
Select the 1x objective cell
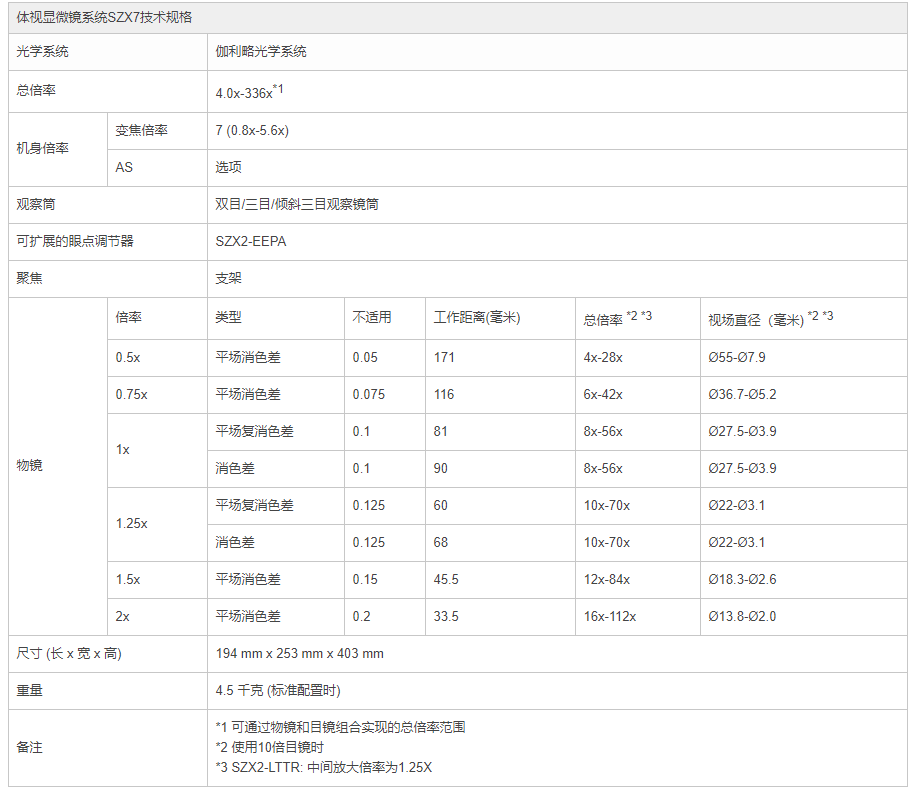(122, 450)
